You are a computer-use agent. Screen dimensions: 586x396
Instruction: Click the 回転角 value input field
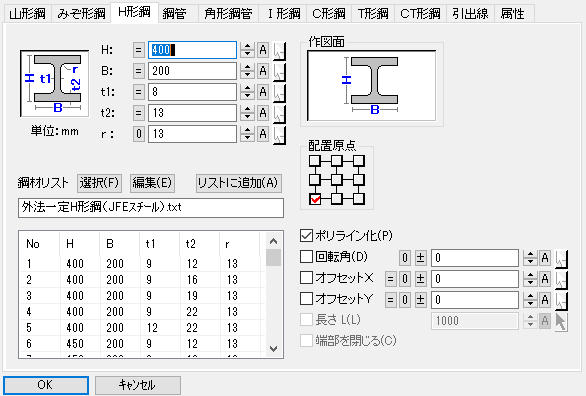pos(475,258)
